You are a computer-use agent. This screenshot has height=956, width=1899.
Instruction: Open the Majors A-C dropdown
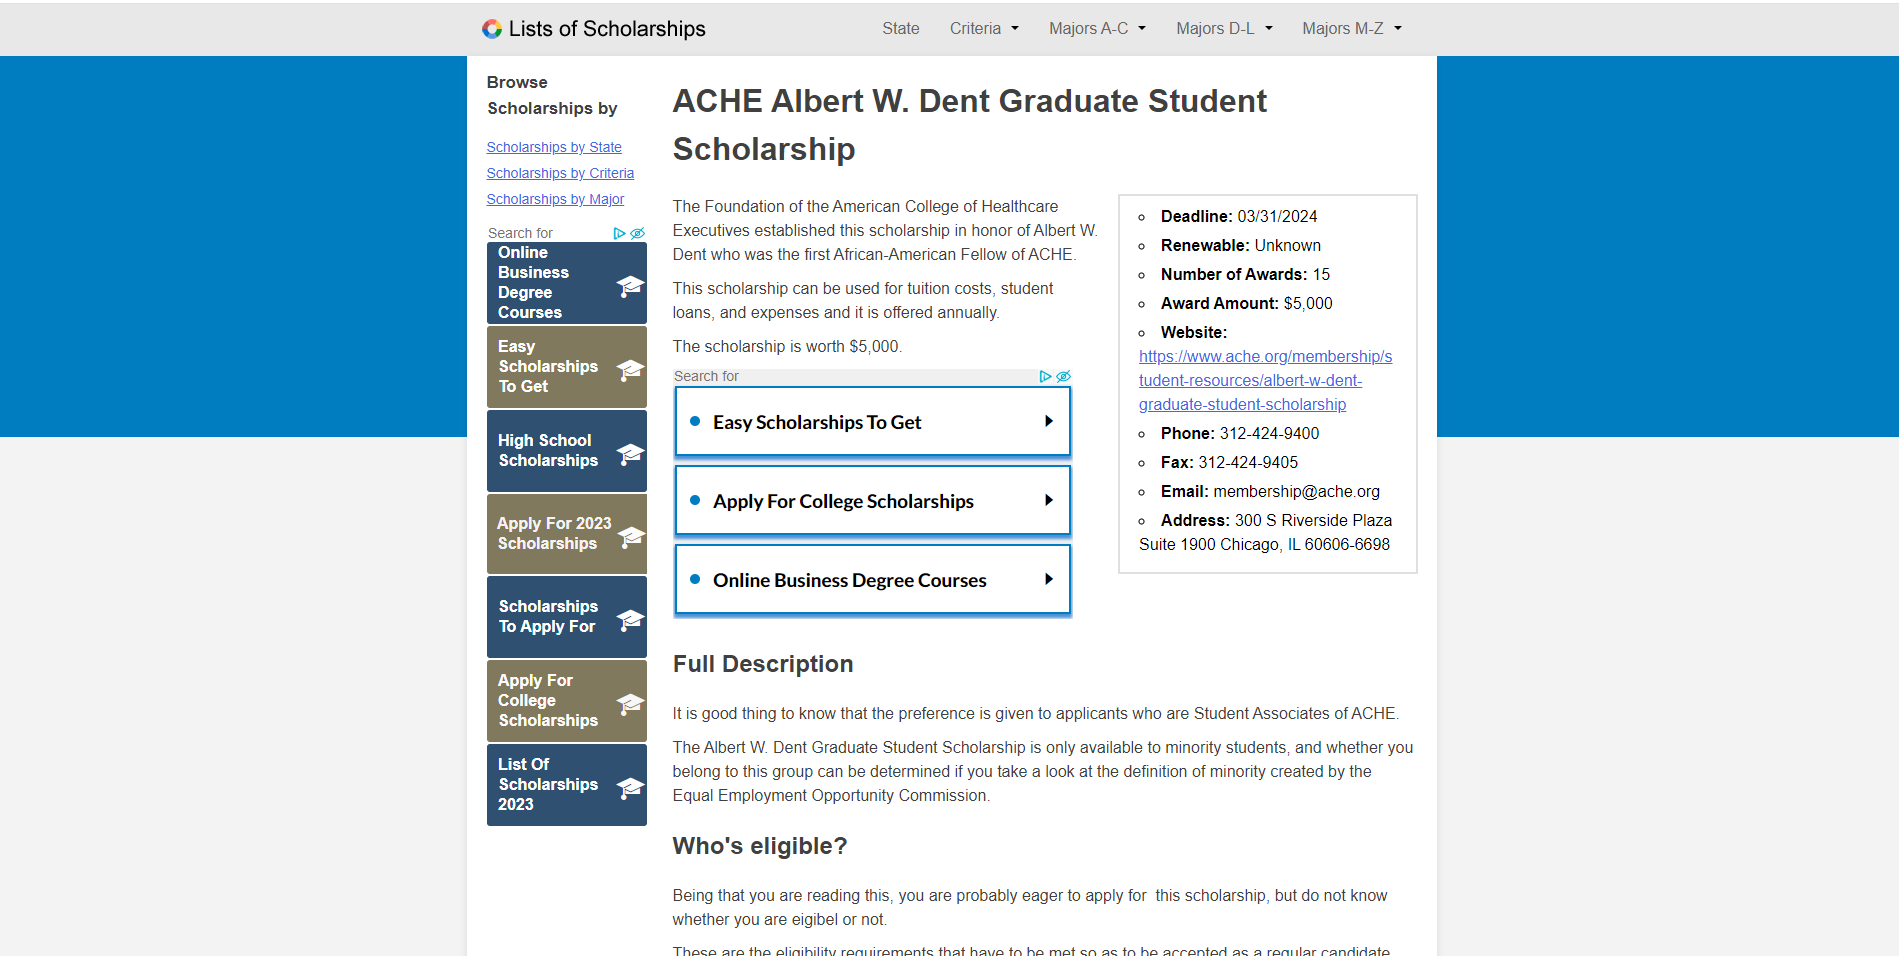tap(1097, 29)
